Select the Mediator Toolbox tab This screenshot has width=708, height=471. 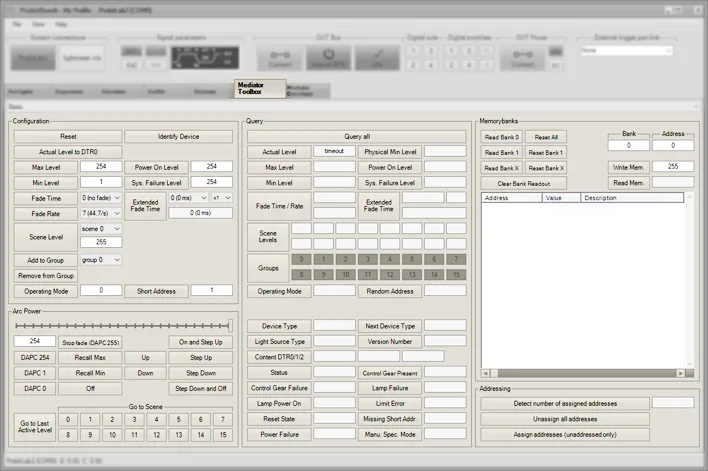tap(260, 89)
